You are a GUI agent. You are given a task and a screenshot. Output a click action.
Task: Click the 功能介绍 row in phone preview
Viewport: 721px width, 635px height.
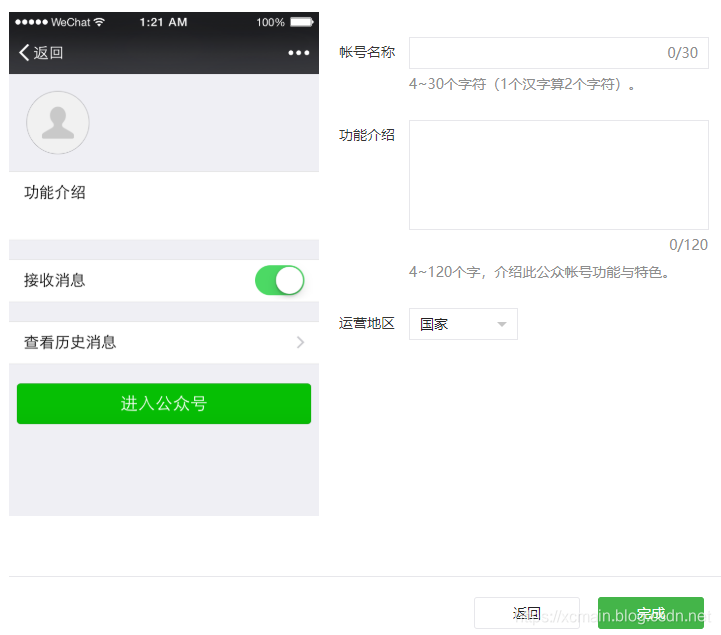coord(164,206)
